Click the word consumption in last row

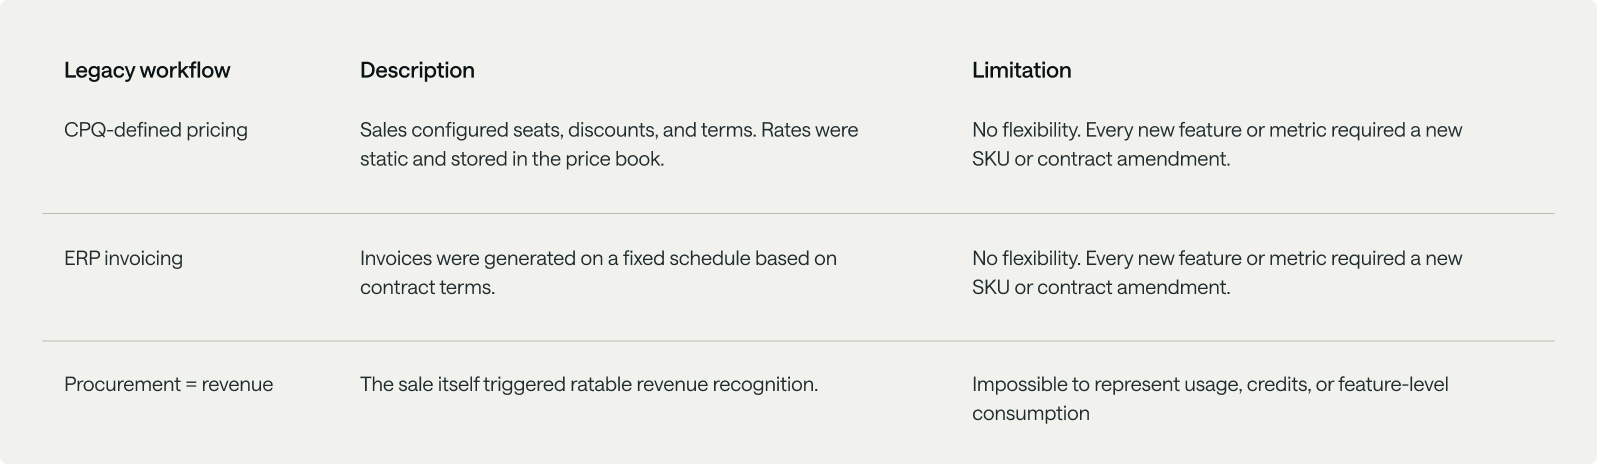click(x=1031, y=413)
